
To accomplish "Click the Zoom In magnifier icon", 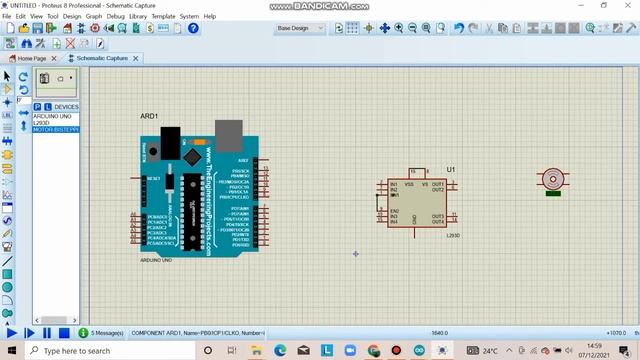I will tap(399, 28).
